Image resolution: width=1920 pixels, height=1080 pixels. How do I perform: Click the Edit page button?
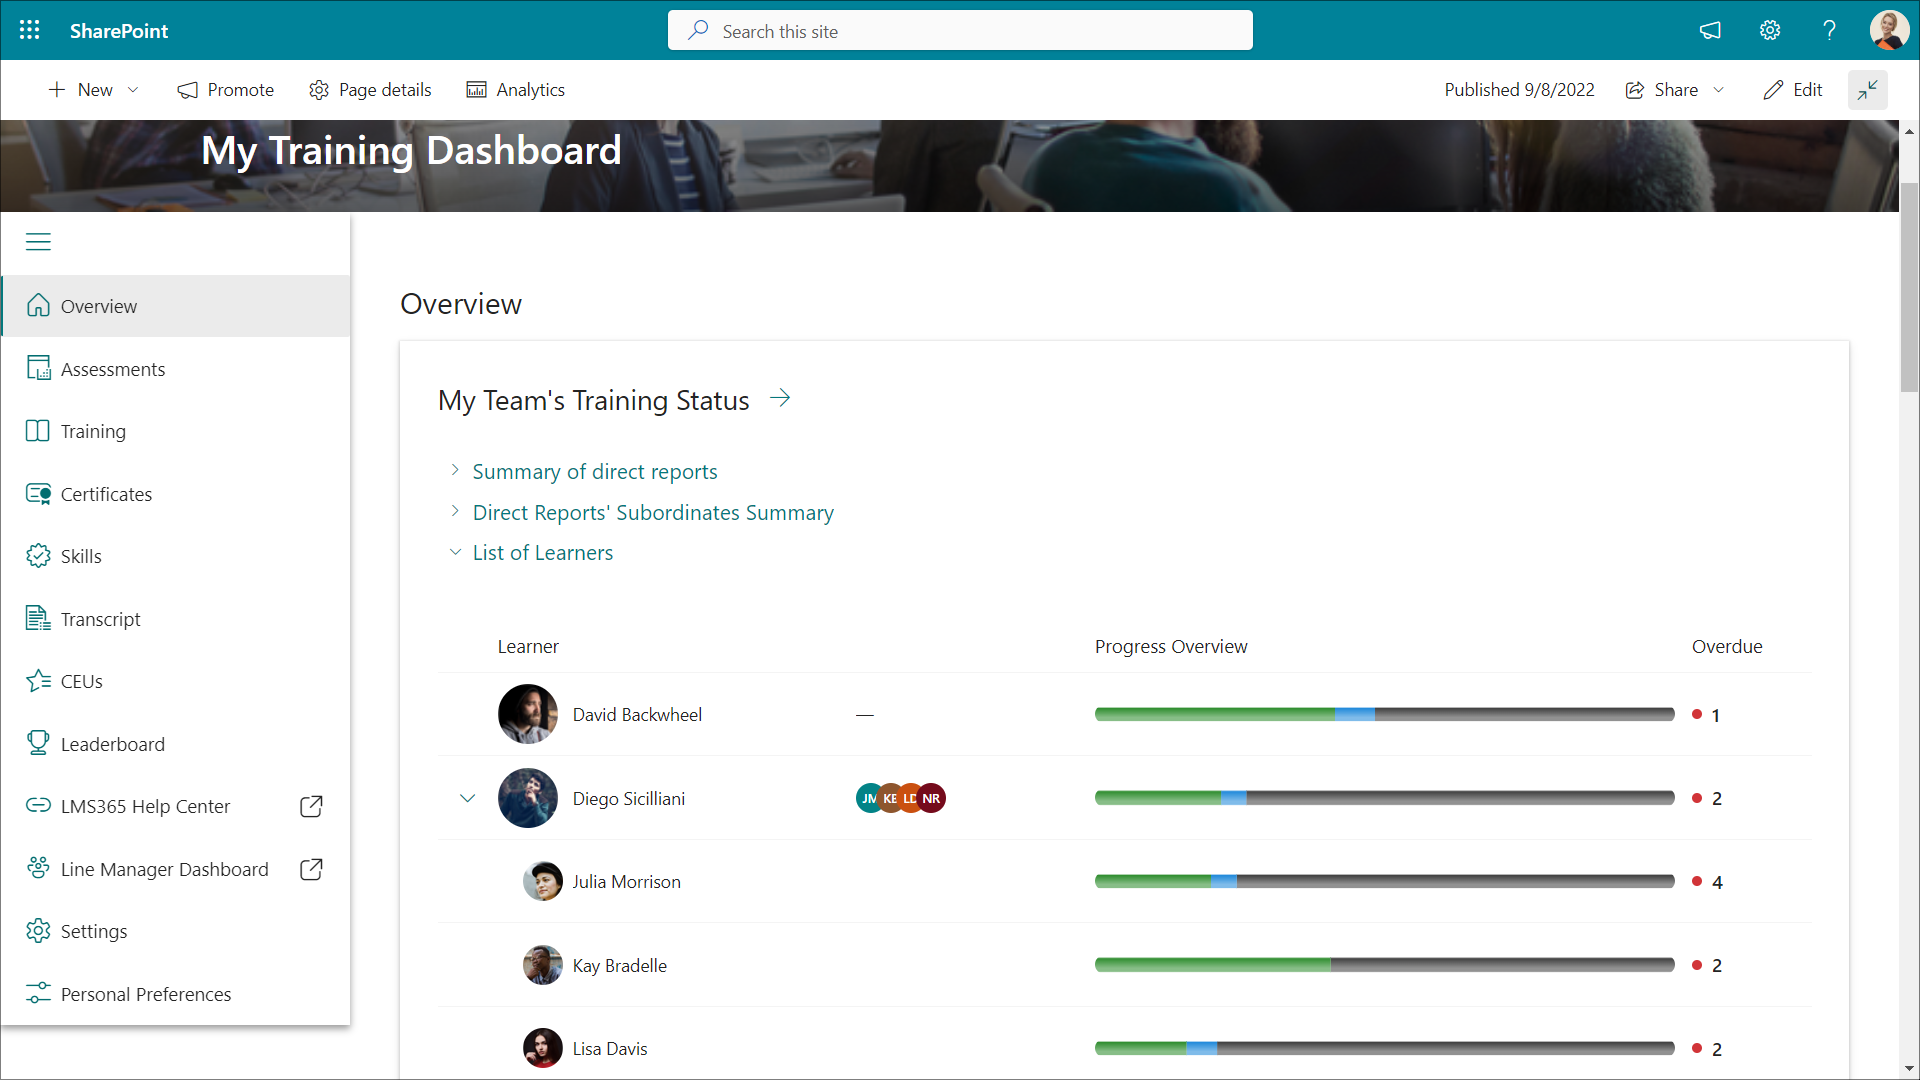click(x=1793, y=90)
